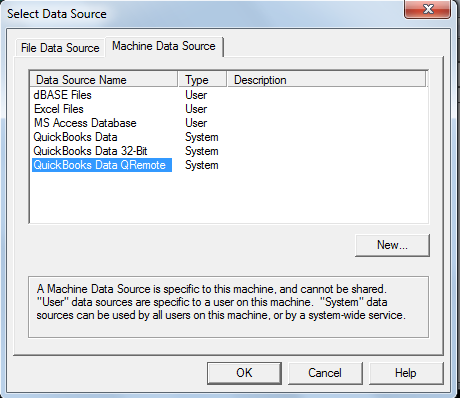Choose the MS Access Database entry
Viewport: 460px width, 398px height.
85,123
